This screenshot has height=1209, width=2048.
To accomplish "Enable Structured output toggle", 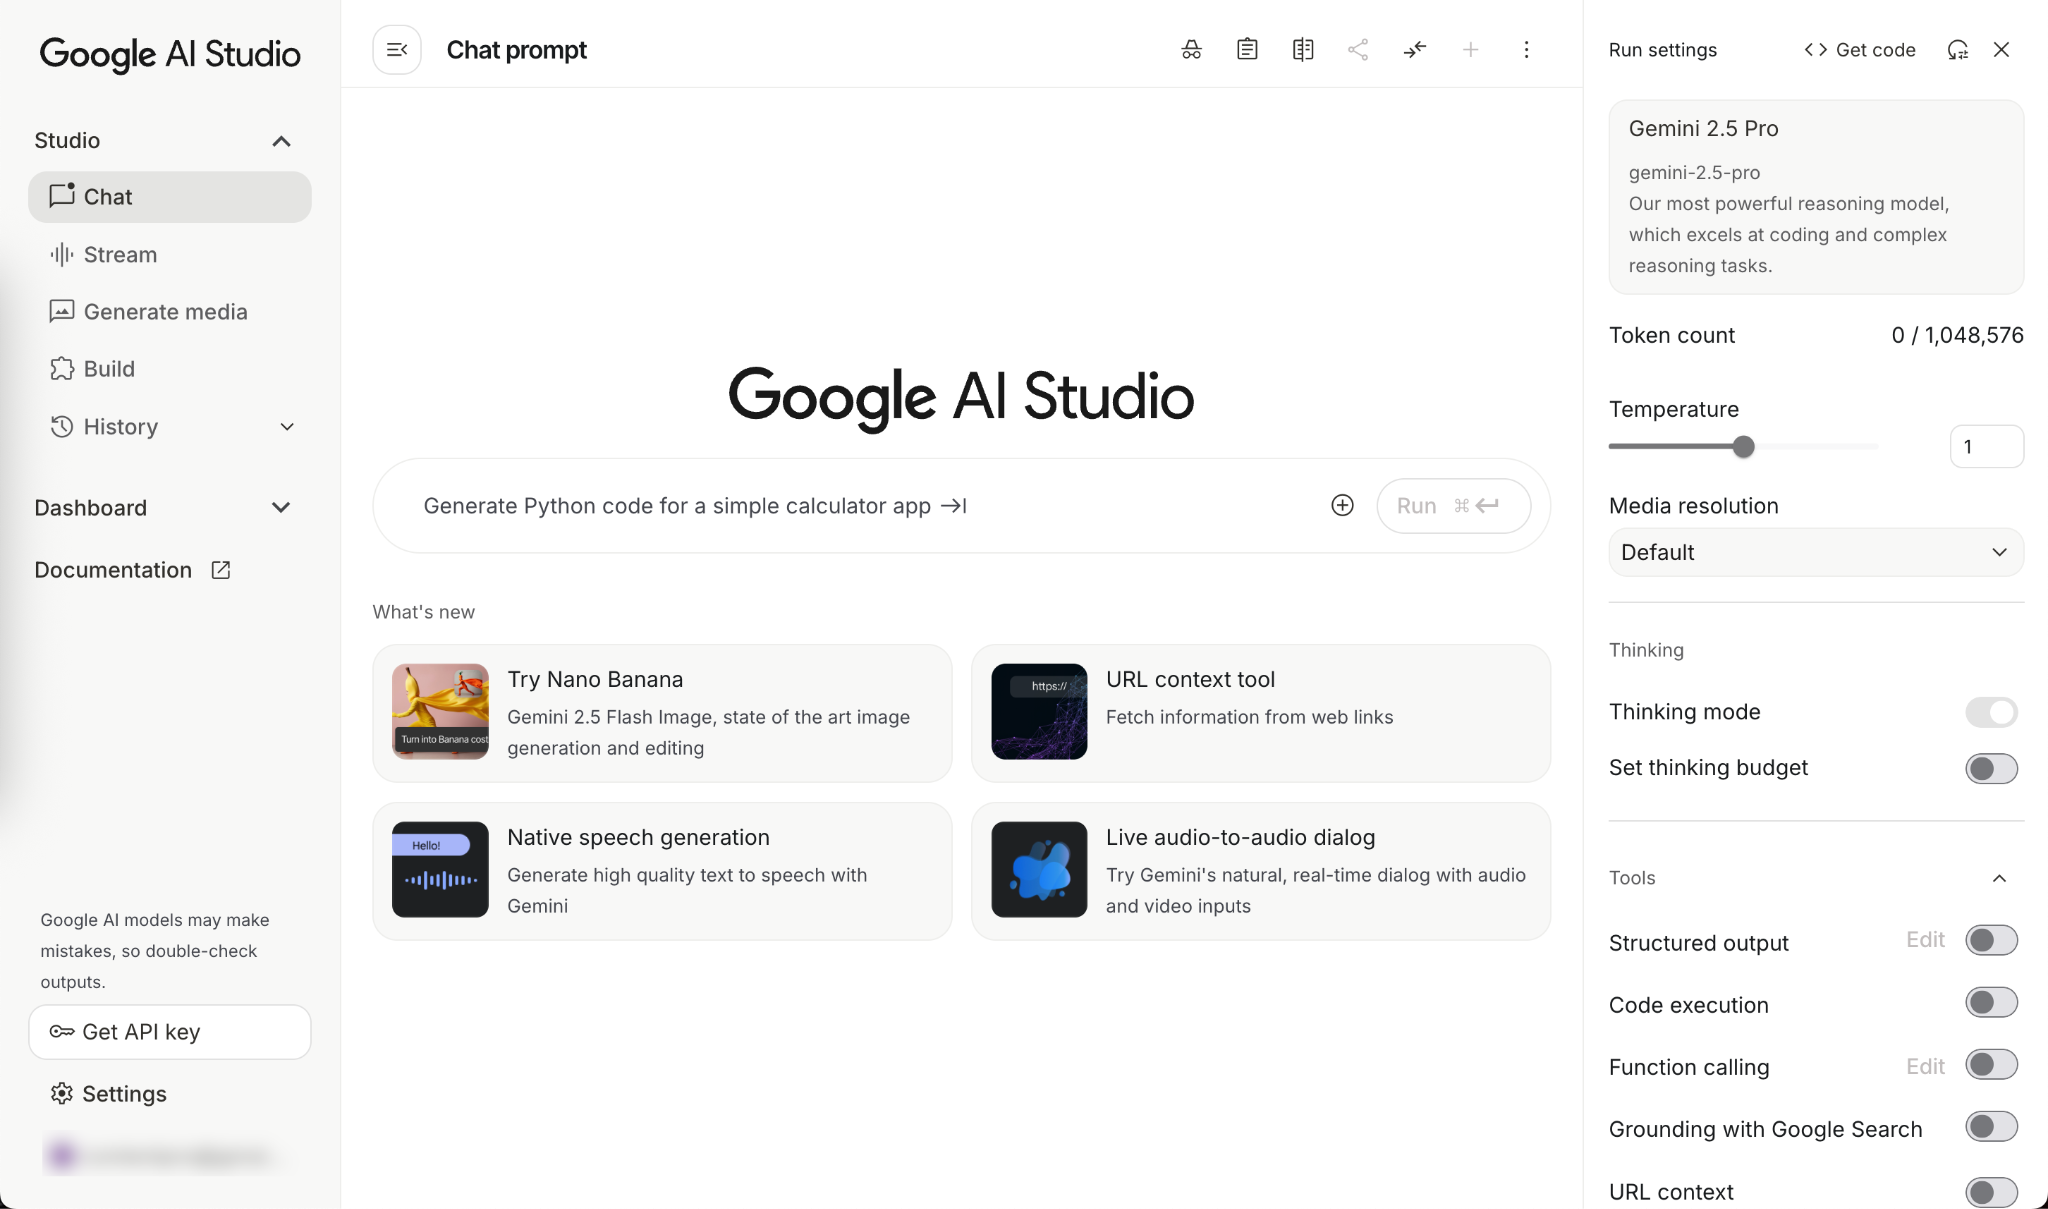I will coord(1991,940).
